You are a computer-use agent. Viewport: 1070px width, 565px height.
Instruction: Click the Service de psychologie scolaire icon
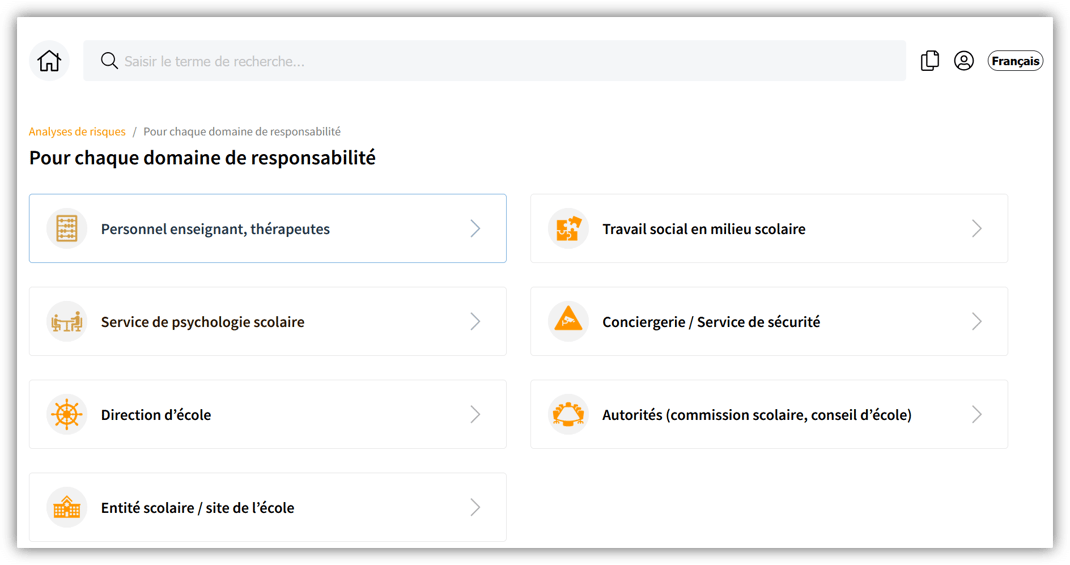(x=67, y=322)
